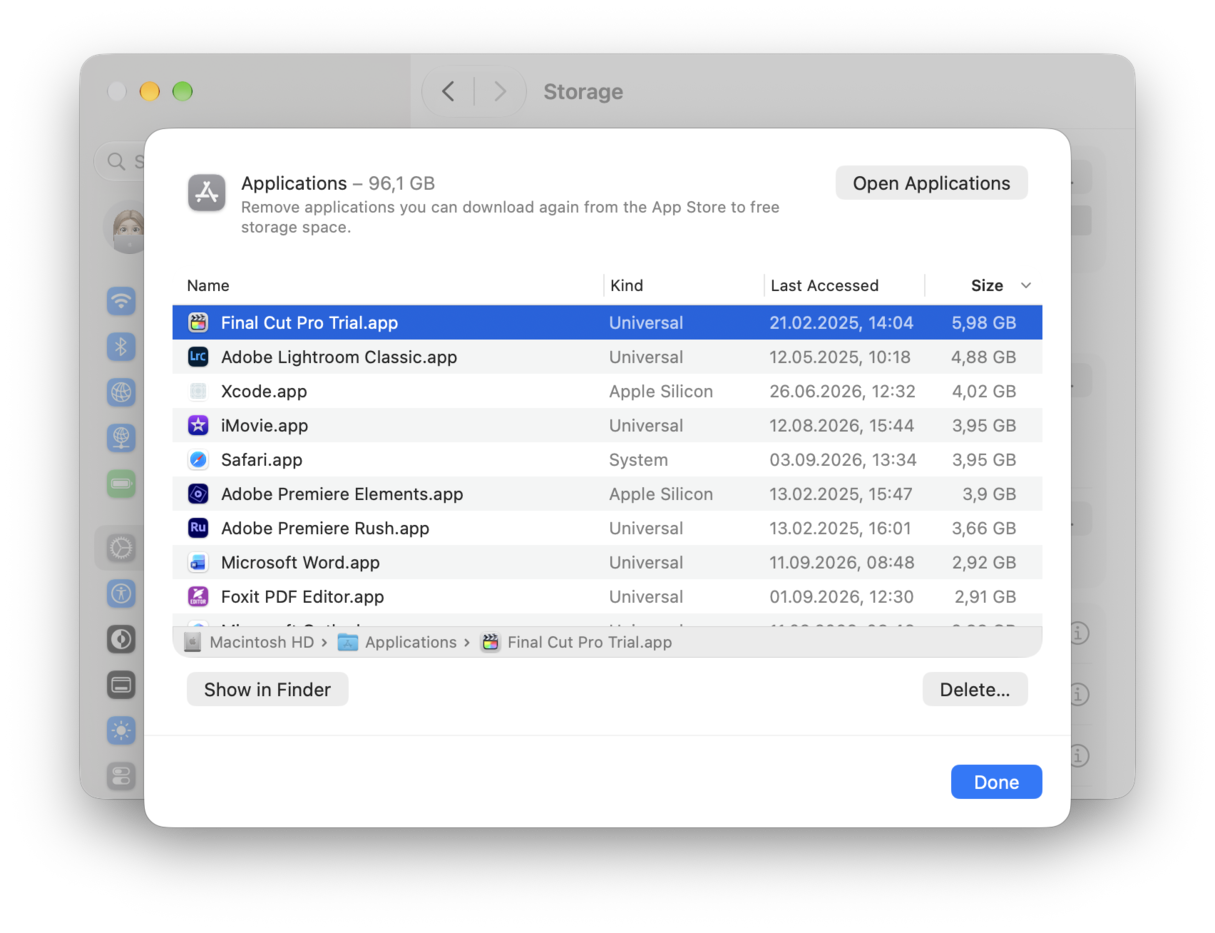1215x933 pixels.
Task: Sort the list by the Kind column
Action: [x=627, y=285]
